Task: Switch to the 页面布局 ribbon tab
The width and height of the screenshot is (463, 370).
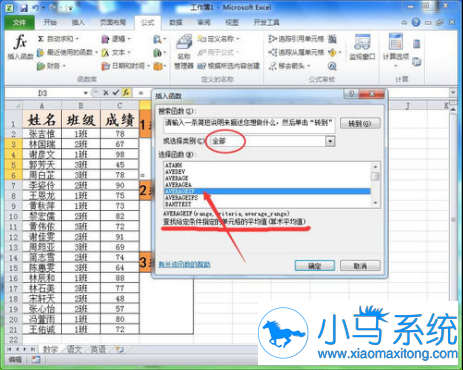Action: coord(113,22)
